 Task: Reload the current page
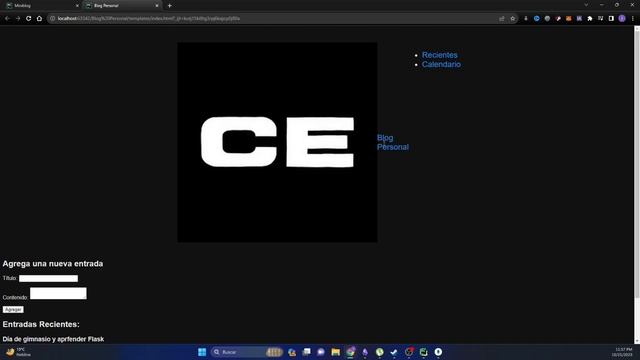(x=29, y=18)
